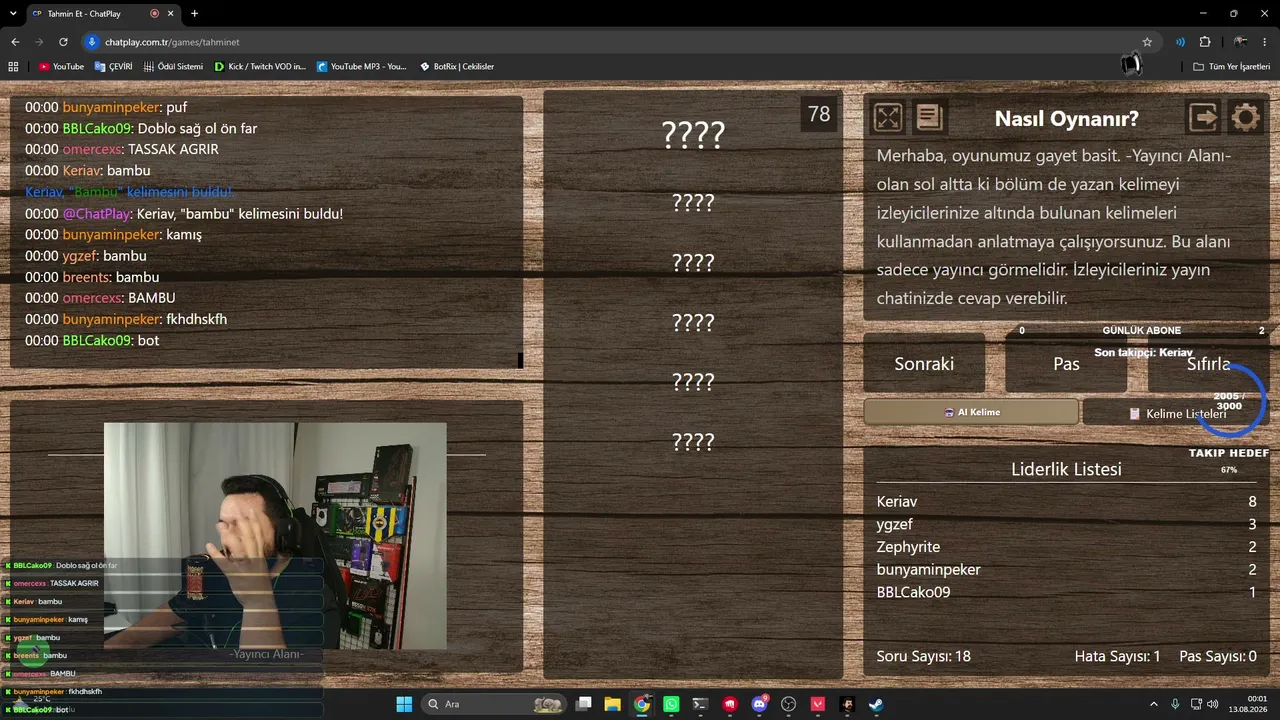The height and width of the screenshot is (720, 1280).
Task: Open a new browser tab
Action: [x=194, y=14]
